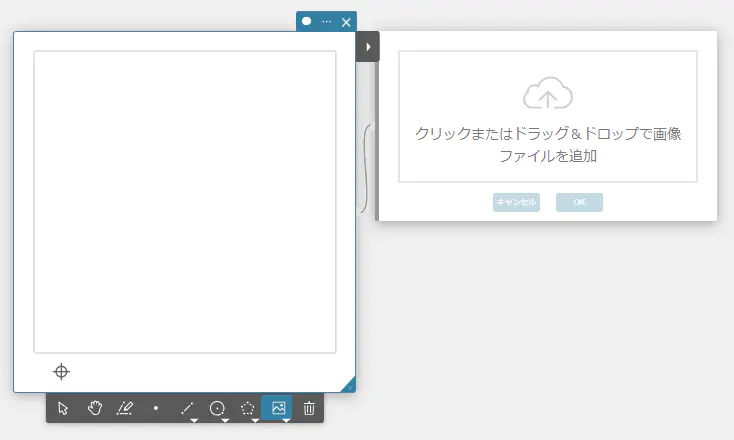Select the point drawing tool

(x=156, y=408)
